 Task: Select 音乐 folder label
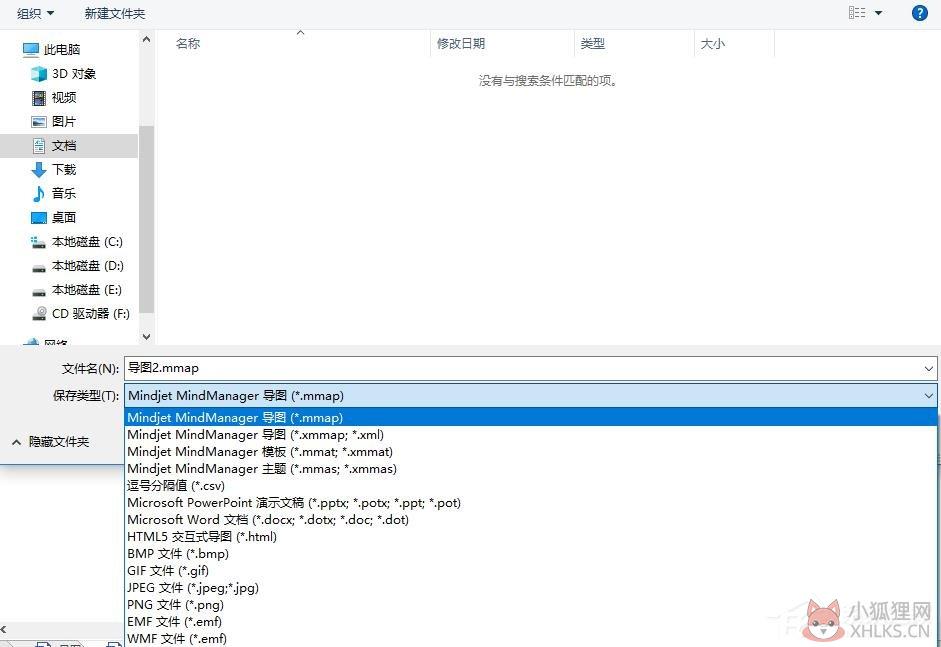[x=64, y=194]
